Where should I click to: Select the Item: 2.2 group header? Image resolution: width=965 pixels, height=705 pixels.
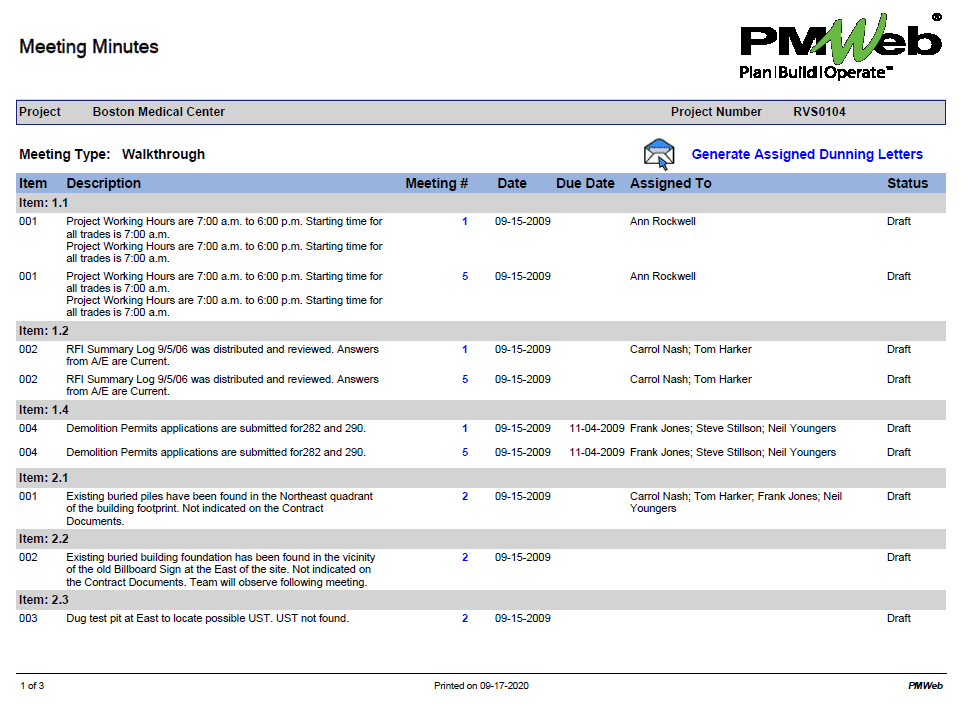pos(481,539)
